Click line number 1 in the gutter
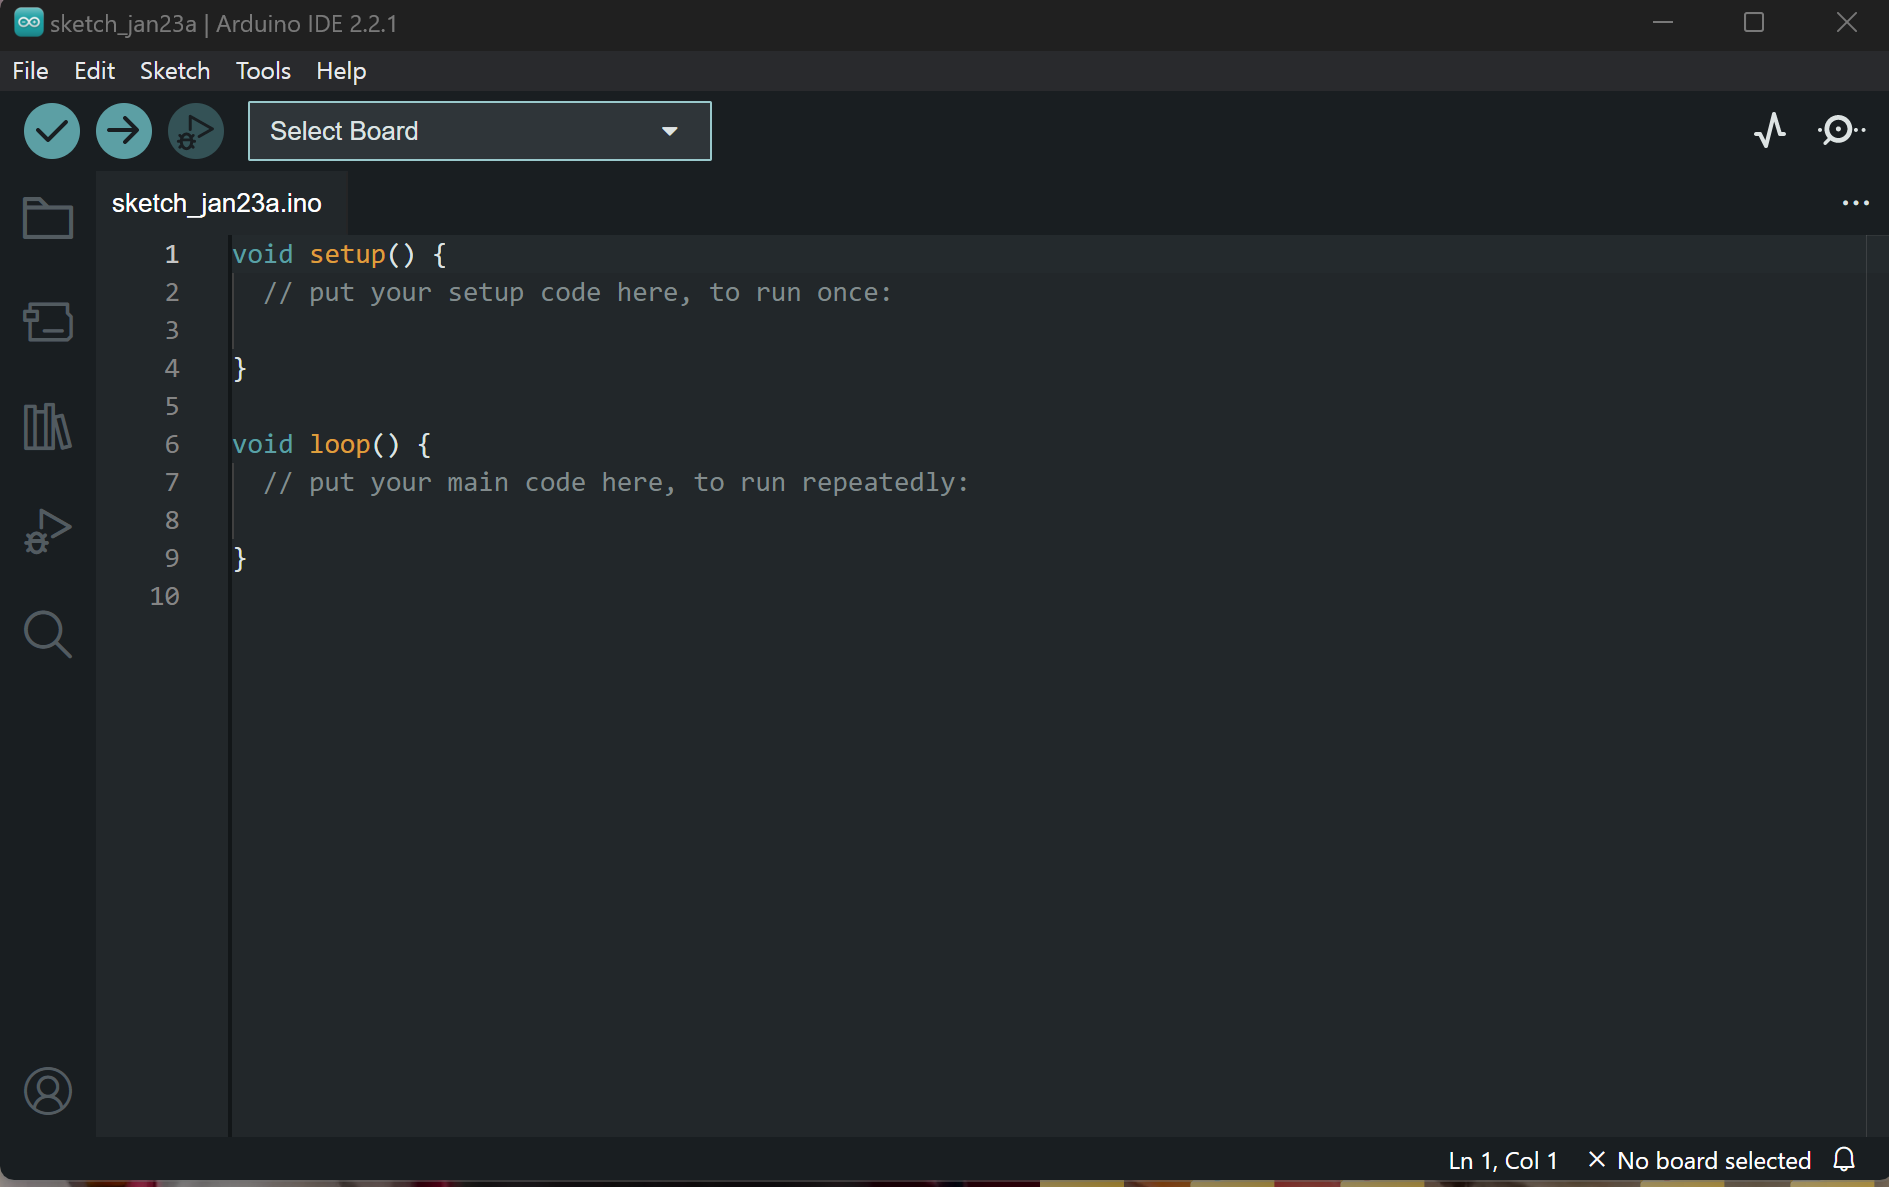 pos(172,255)
